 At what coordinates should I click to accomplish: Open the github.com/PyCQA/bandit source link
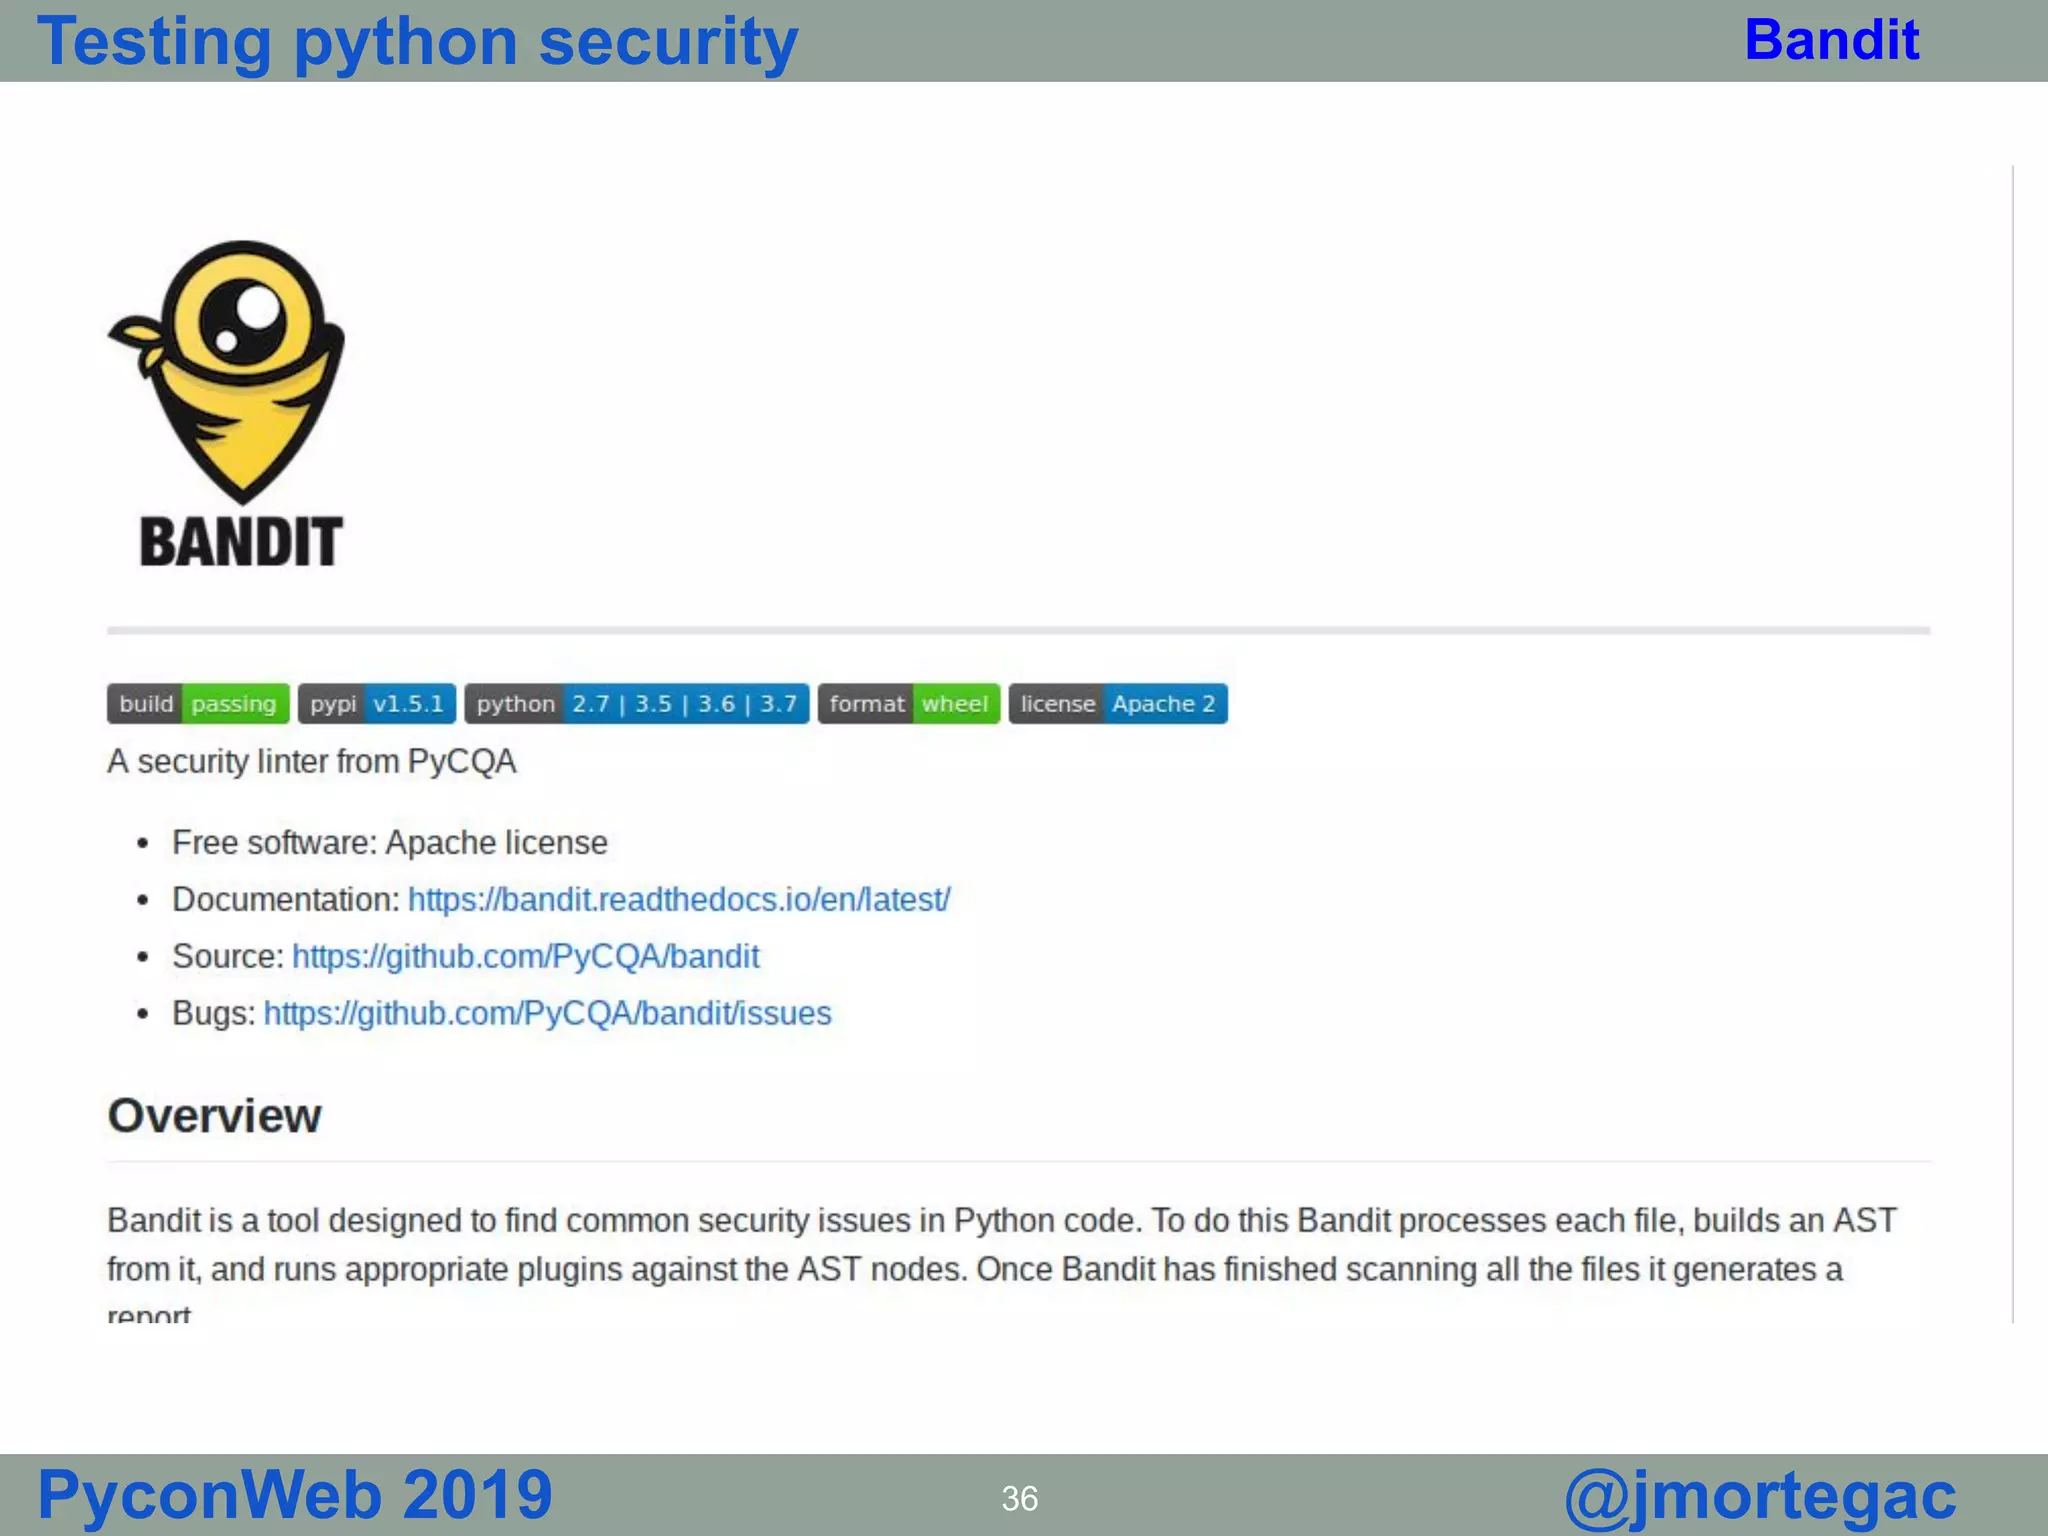pyautogui.click(x=526, y=956)
